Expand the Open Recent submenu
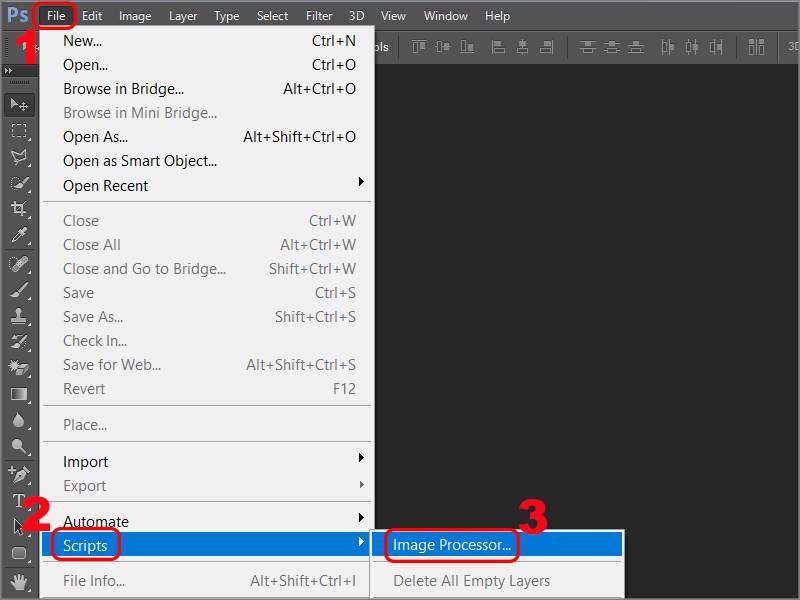Image resolution: width=800 pixels, height=600 pixels. (207, 185)
